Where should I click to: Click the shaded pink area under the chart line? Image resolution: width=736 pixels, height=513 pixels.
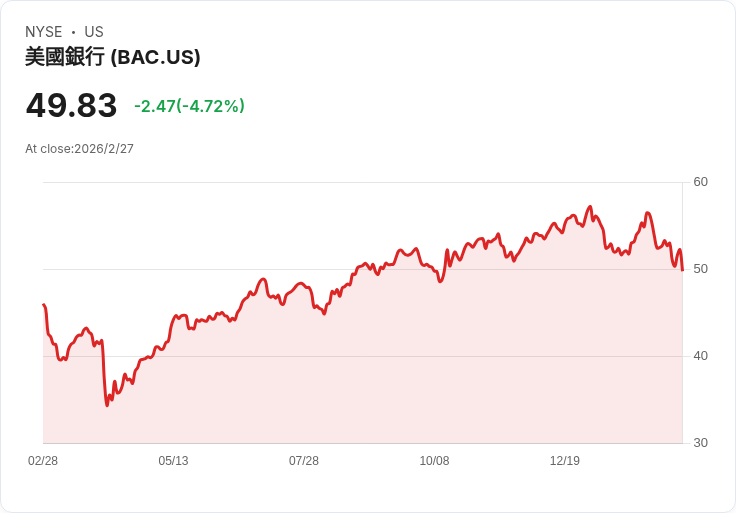(400, 380)
